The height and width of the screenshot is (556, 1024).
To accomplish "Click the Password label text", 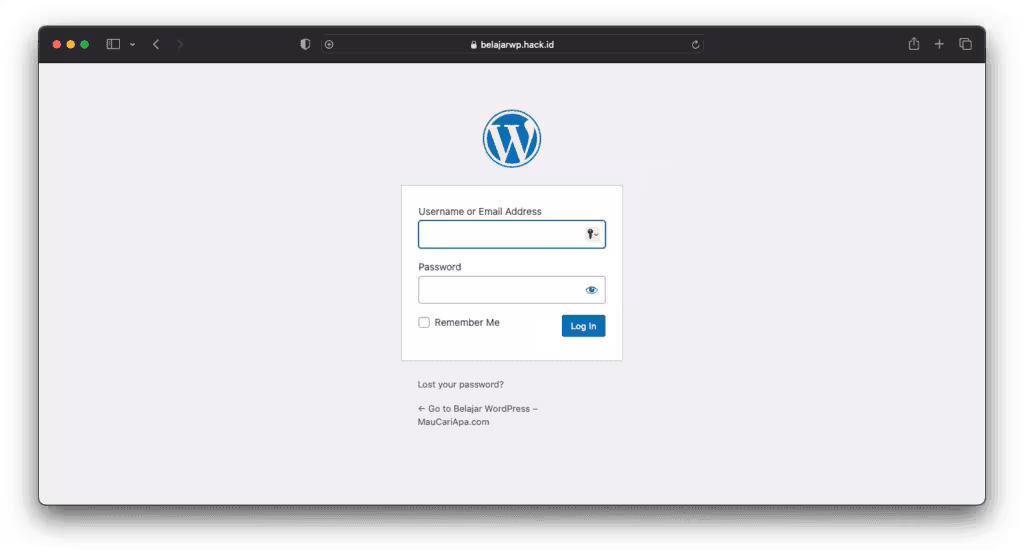I will pyautogui.click(x=440, y=267).
